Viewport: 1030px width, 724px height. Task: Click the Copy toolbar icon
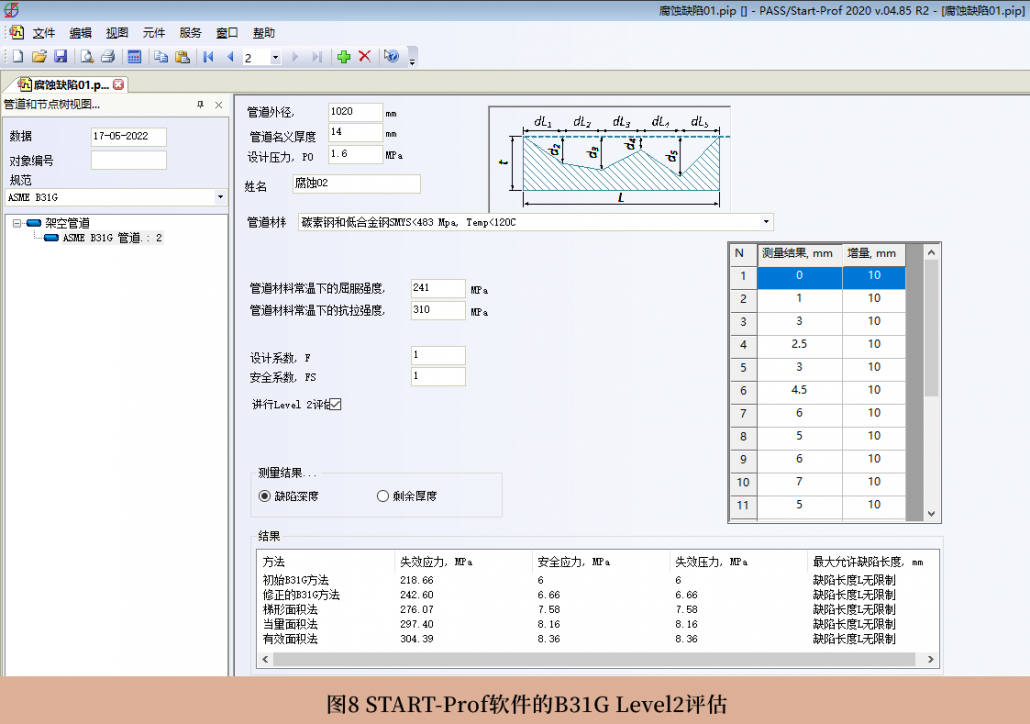(161, 57)
